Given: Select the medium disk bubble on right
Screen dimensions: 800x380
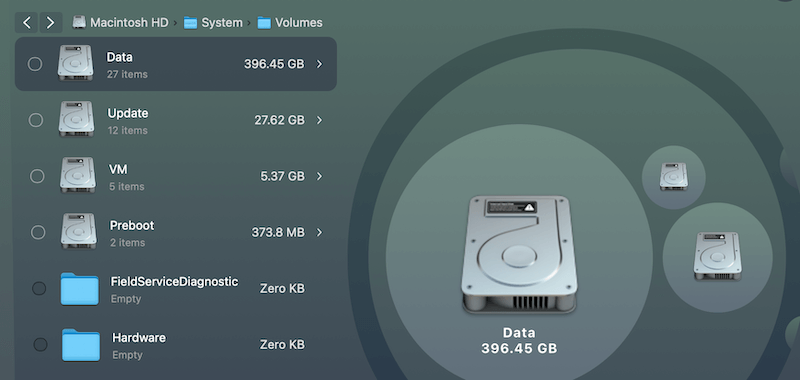Looking at the screenshot, I should pyautogui.click(x=717, y=257).
